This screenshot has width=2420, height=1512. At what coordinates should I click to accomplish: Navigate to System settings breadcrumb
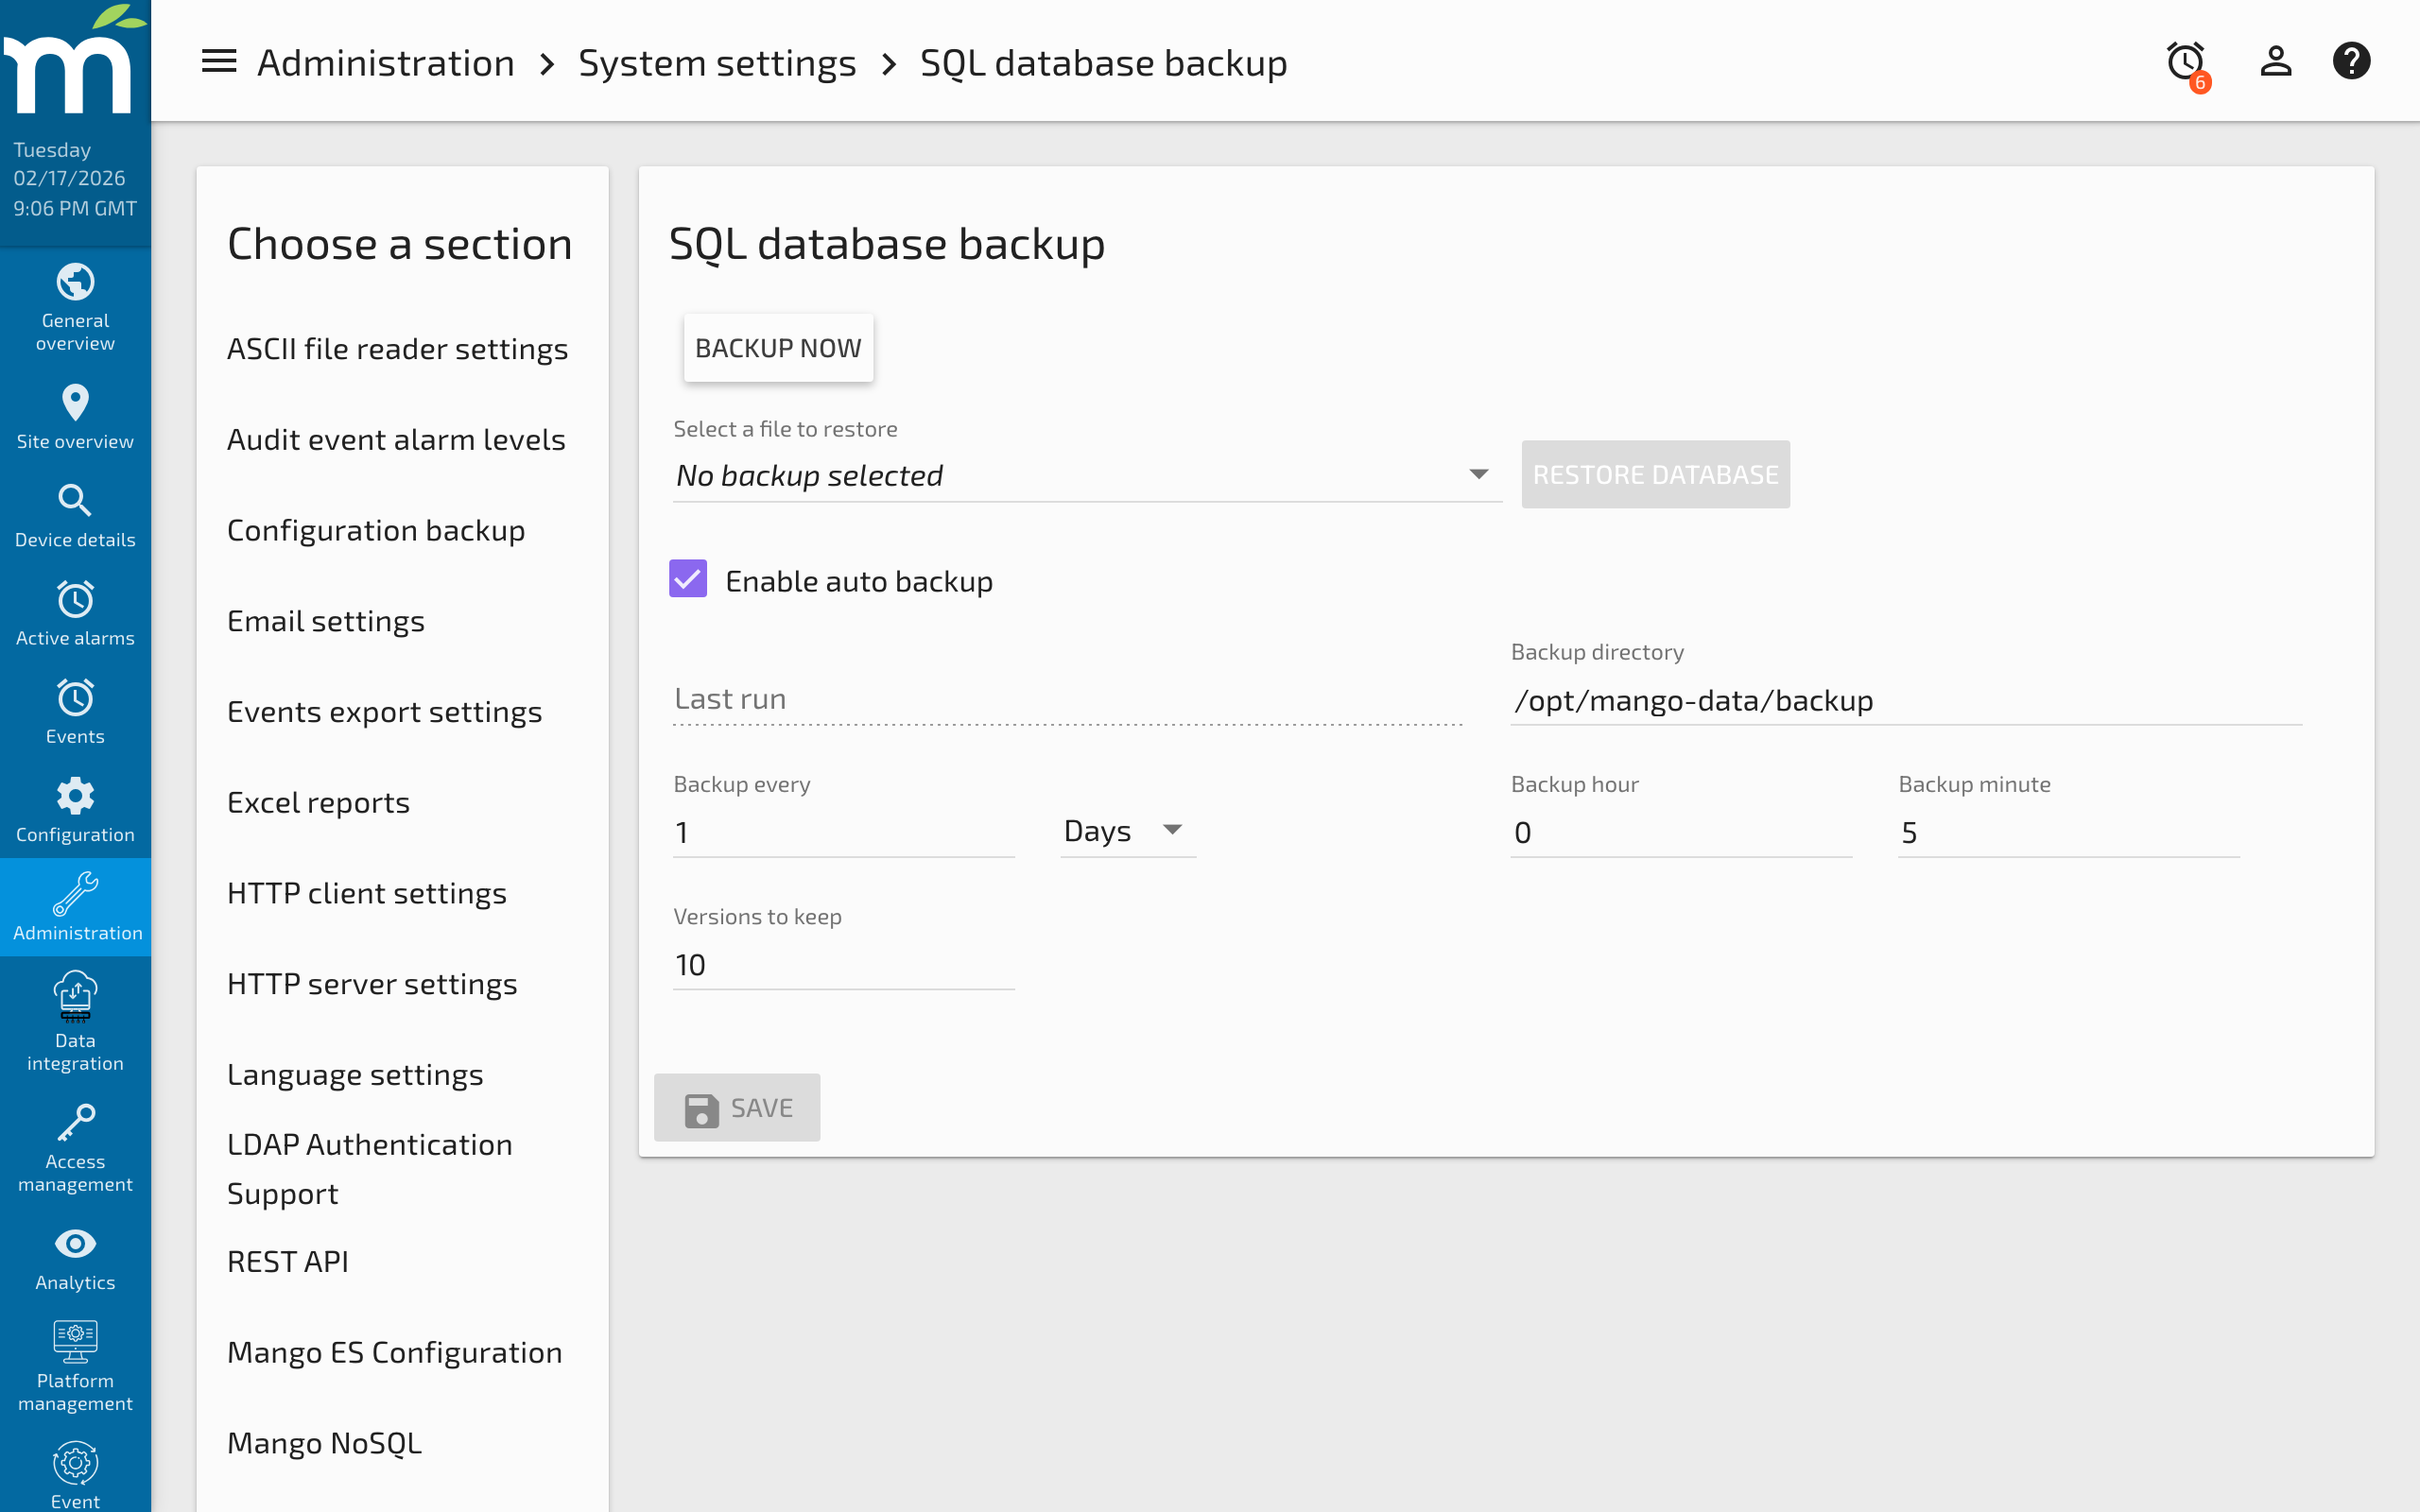pyautogui.click(x=717, y=62)
